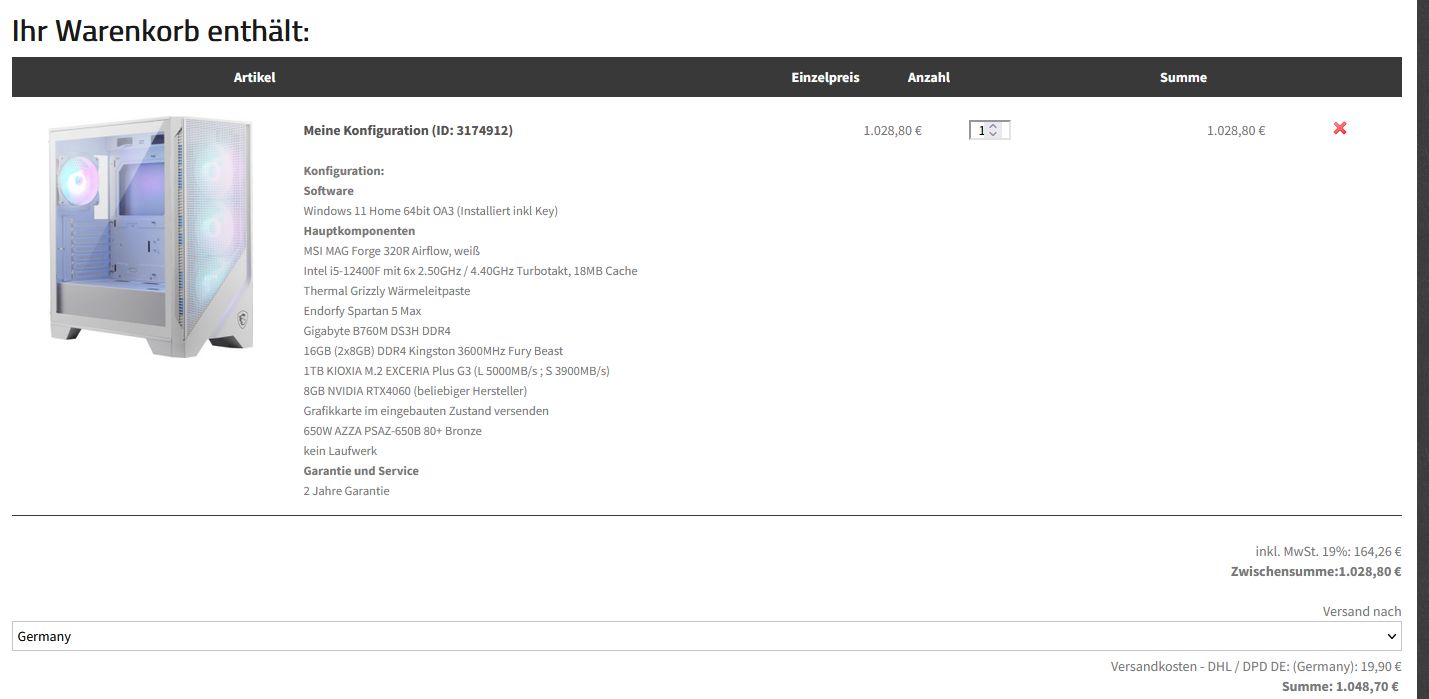
Task: Click the 'Software' section label
Action: click(x=329, y=191)
